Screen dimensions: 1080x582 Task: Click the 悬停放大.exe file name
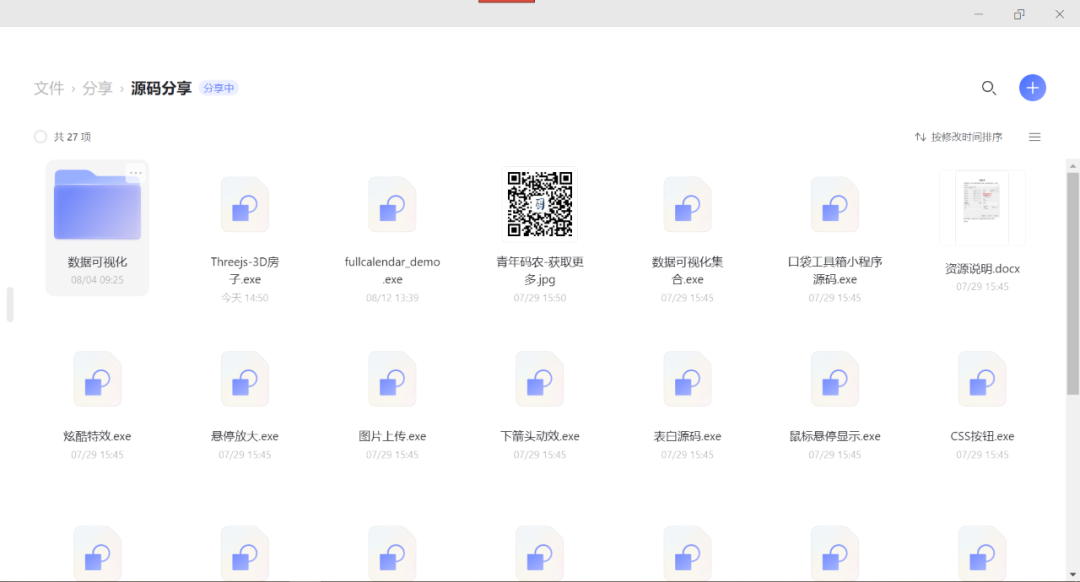coord(245,436)
